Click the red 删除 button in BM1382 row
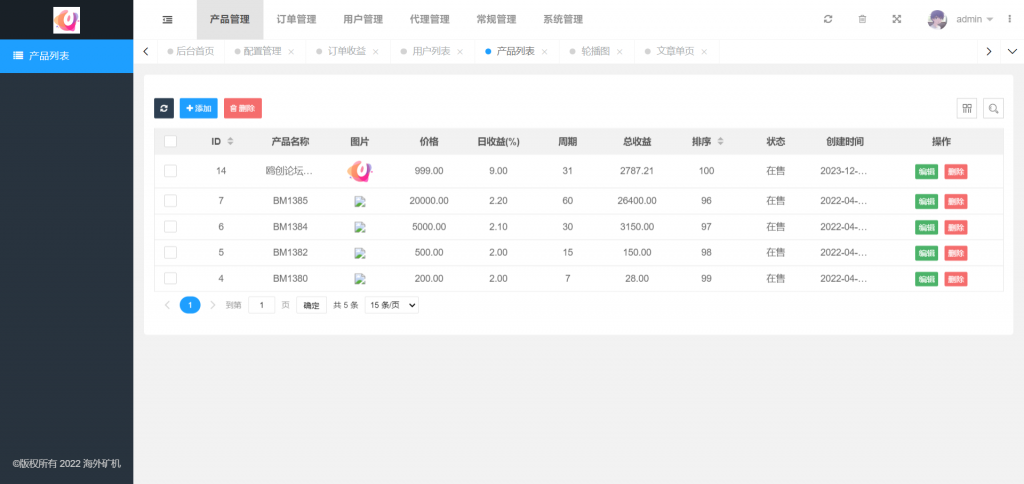This screenshot has height=484, width=1024. [955, 253]
